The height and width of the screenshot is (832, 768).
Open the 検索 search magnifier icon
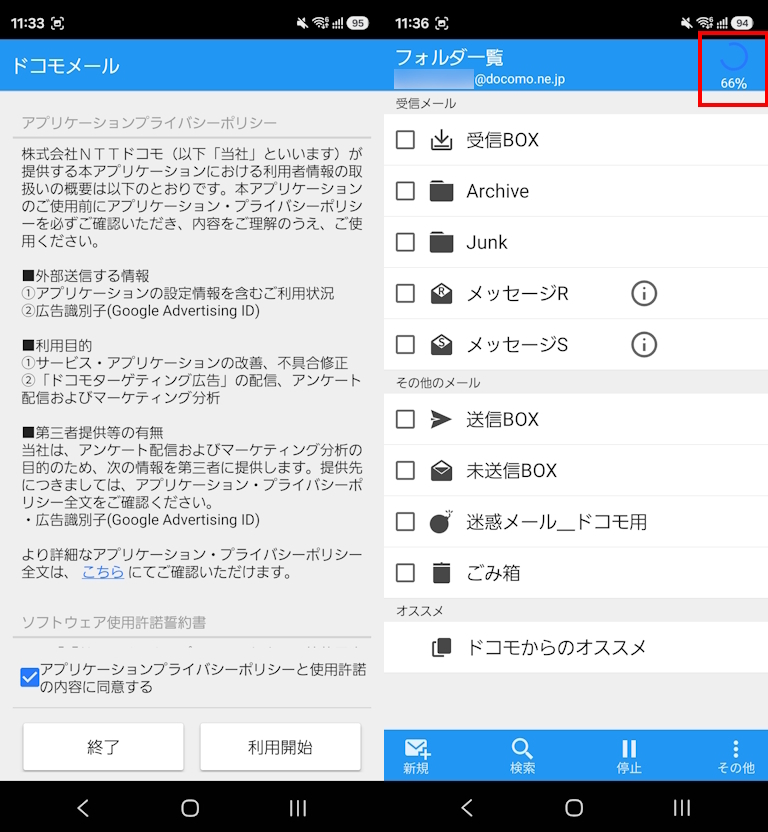pyautogui.click(x=522, y=749)
